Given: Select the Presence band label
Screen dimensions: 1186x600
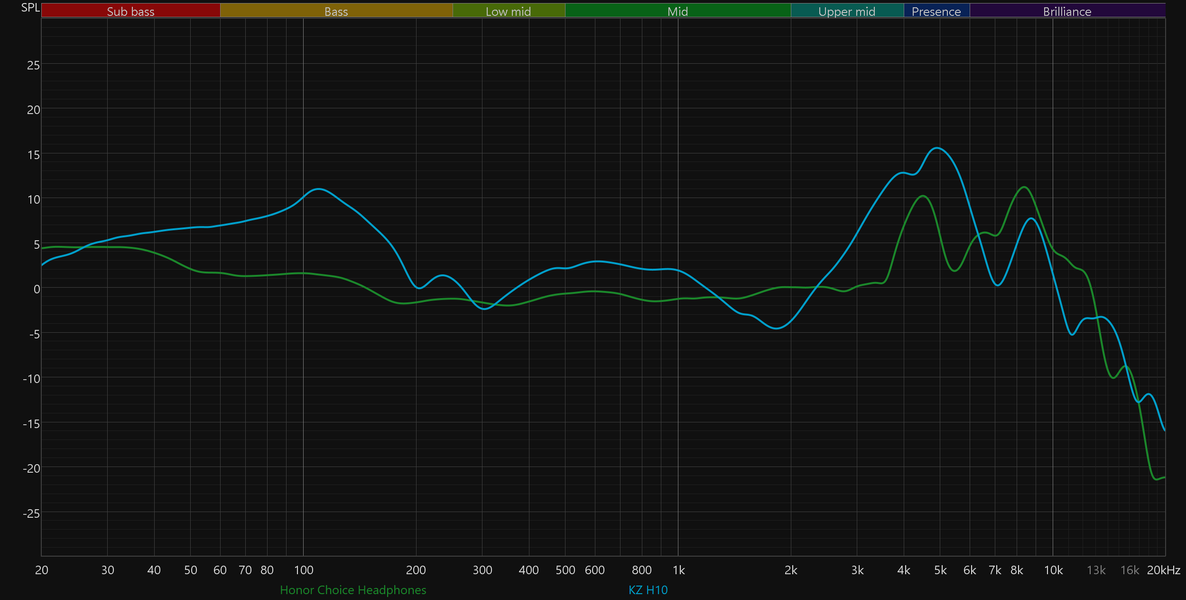Looking at the screenshot, I should (936, 11).
